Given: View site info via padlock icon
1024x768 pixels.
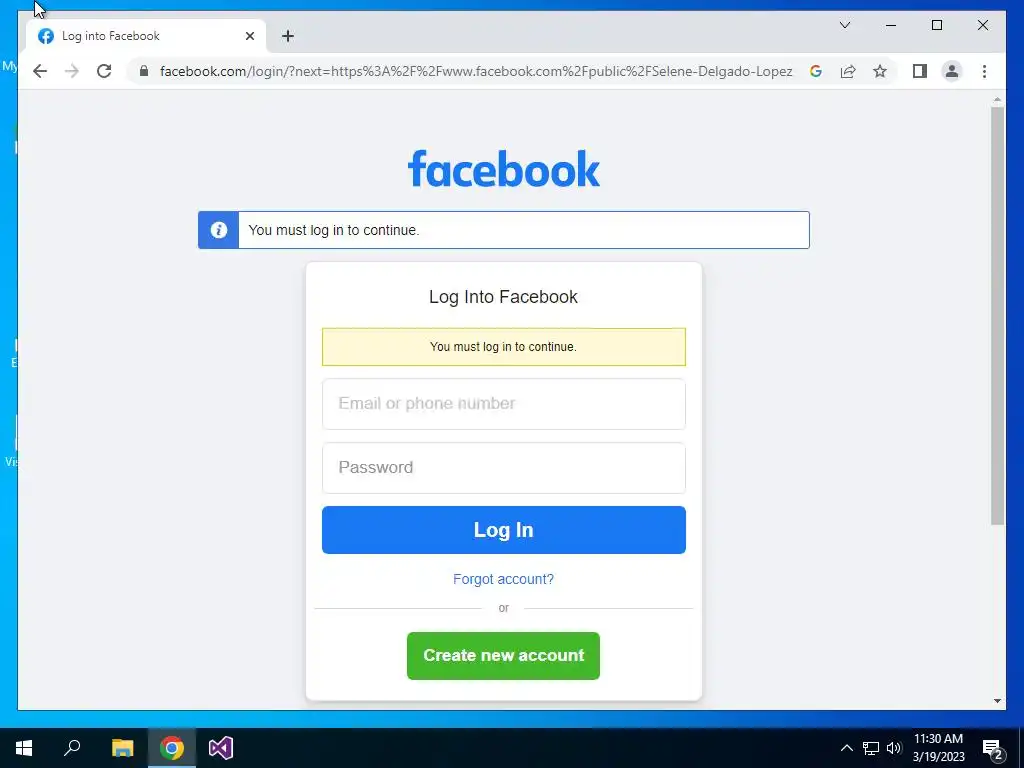Looking at the screenshot, I should pos(144,71).
